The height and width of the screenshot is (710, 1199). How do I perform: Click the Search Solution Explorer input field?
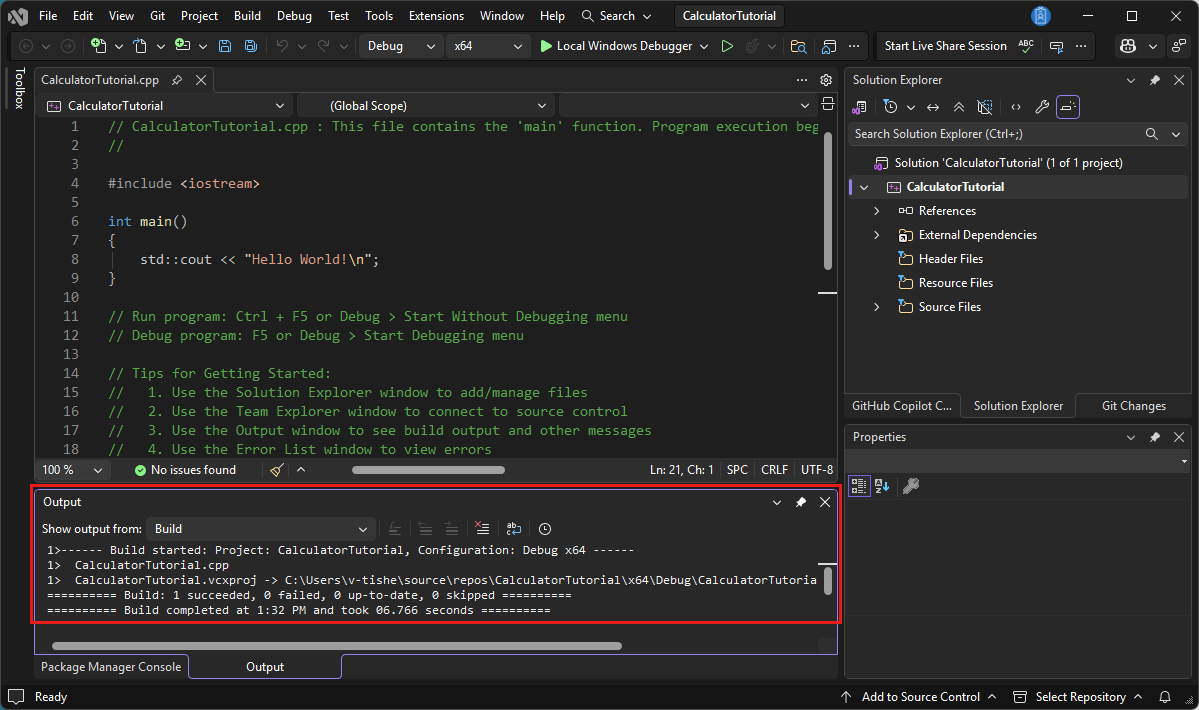coord(997,134)
